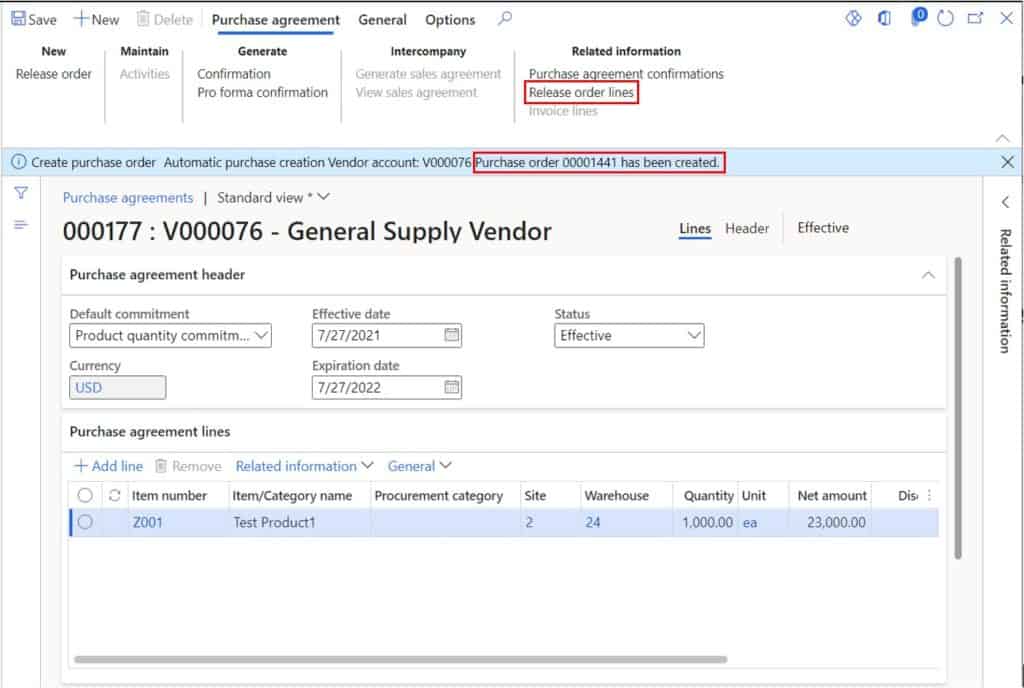Save the purchase agreement
This screenshot has height=688, width=1024.
pos(33,18)
